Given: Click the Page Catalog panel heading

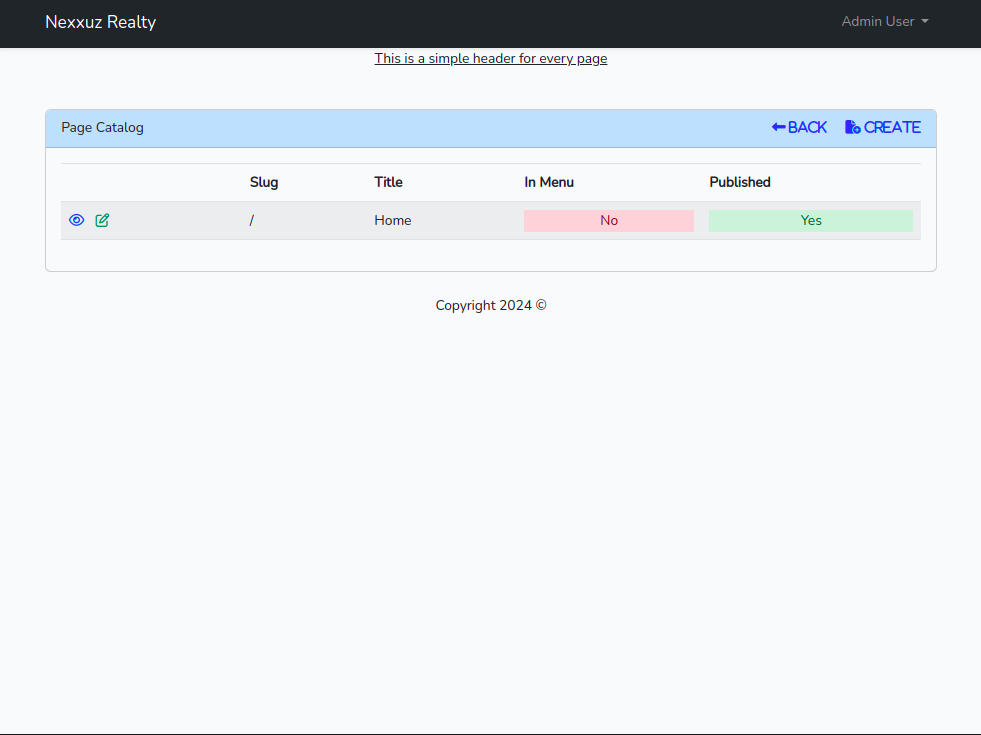Looking at the screenshot, I should 102,128.
